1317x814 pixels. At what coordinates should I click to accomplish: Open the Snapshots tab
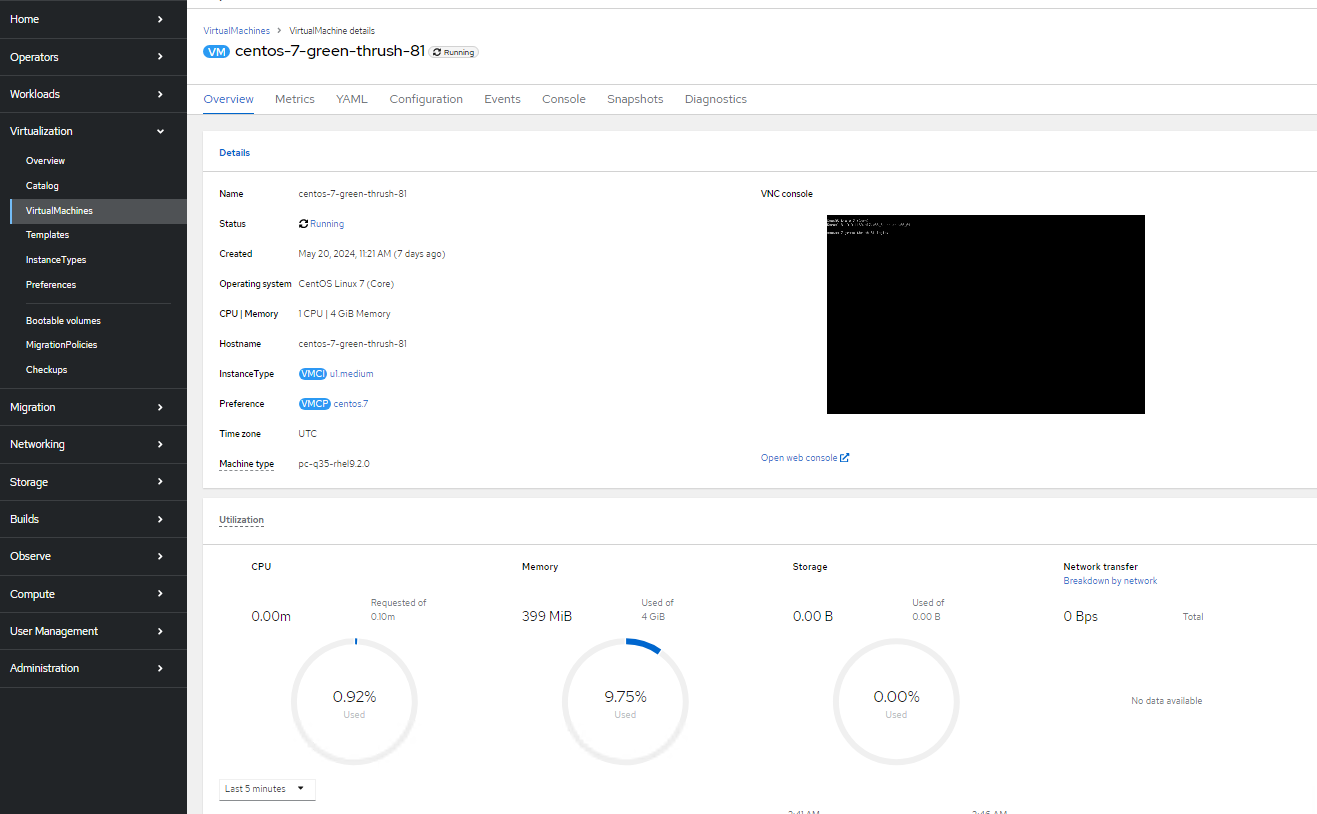[x=635, y=99]
